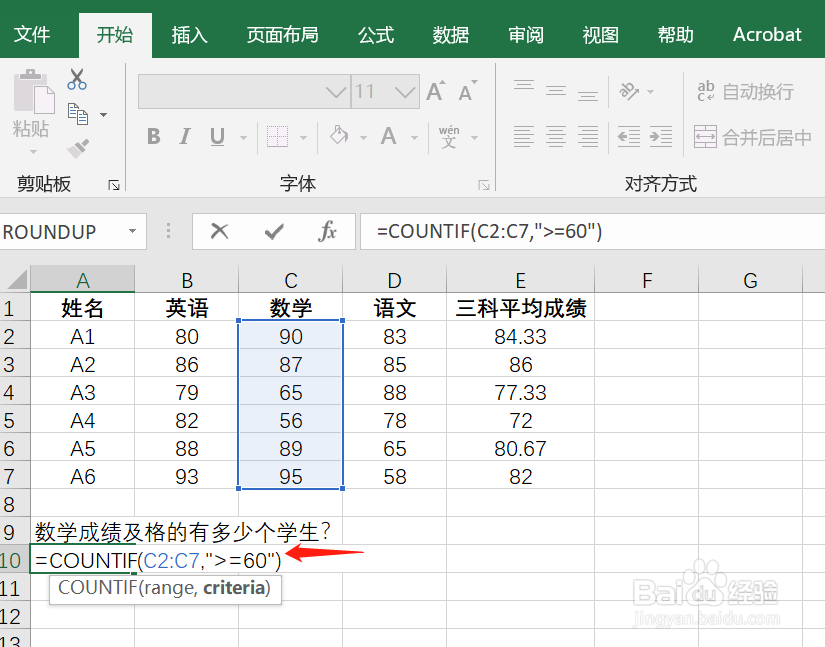Expand Copy options dropdown arrow
This screenshot has width=825, height=647.
[104, 115]
